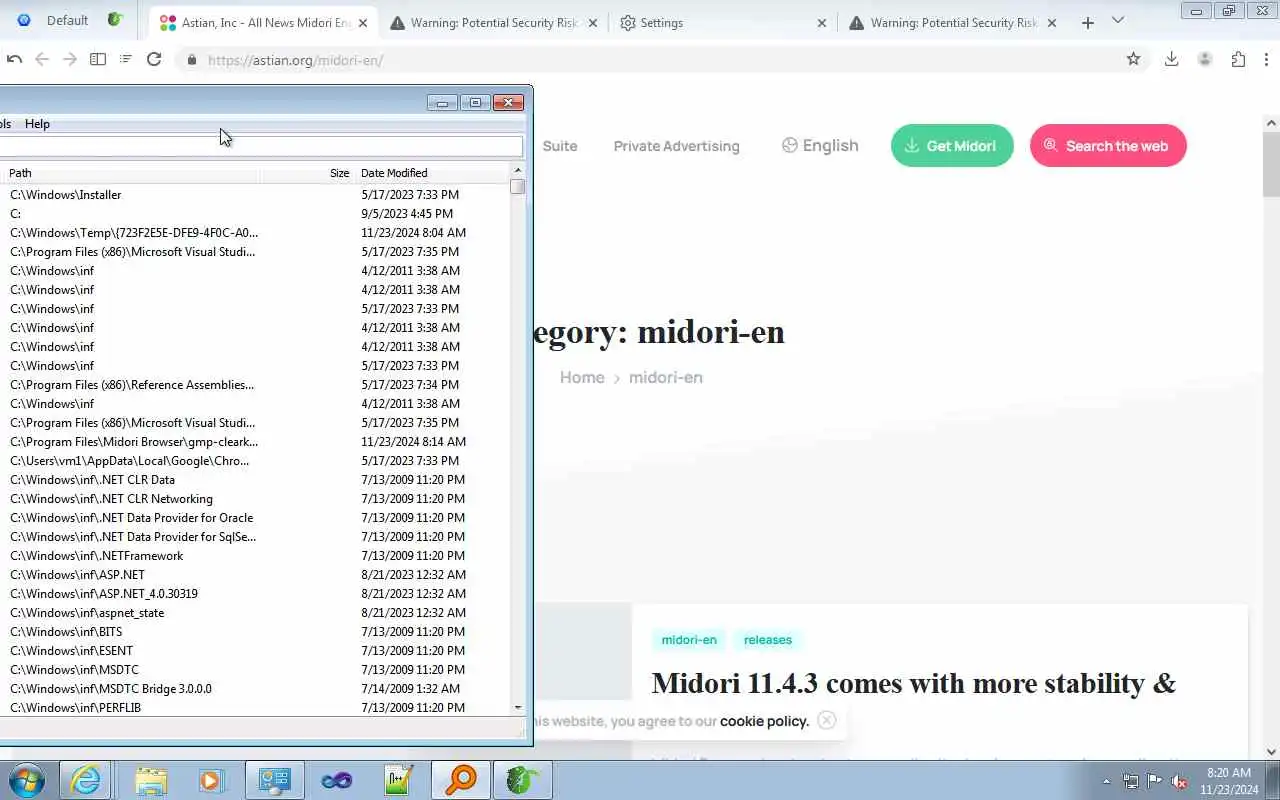Open the account profile icon
This screenshot has height=800, width=1280.
(x=1205, y=60)
